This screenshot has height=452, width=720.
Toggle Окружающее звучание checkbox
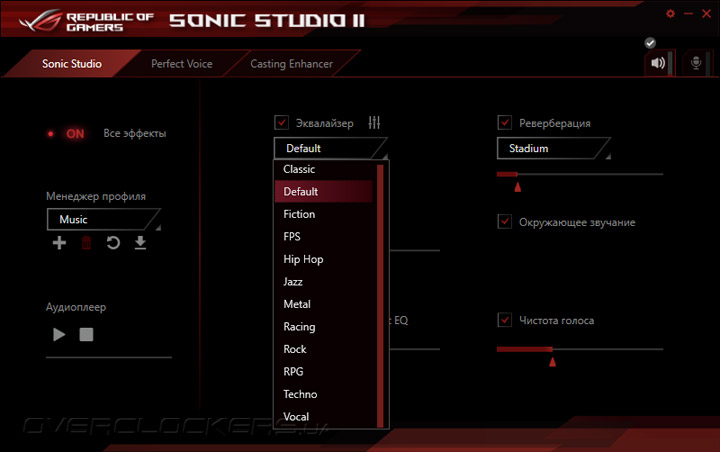click(505, 221)
